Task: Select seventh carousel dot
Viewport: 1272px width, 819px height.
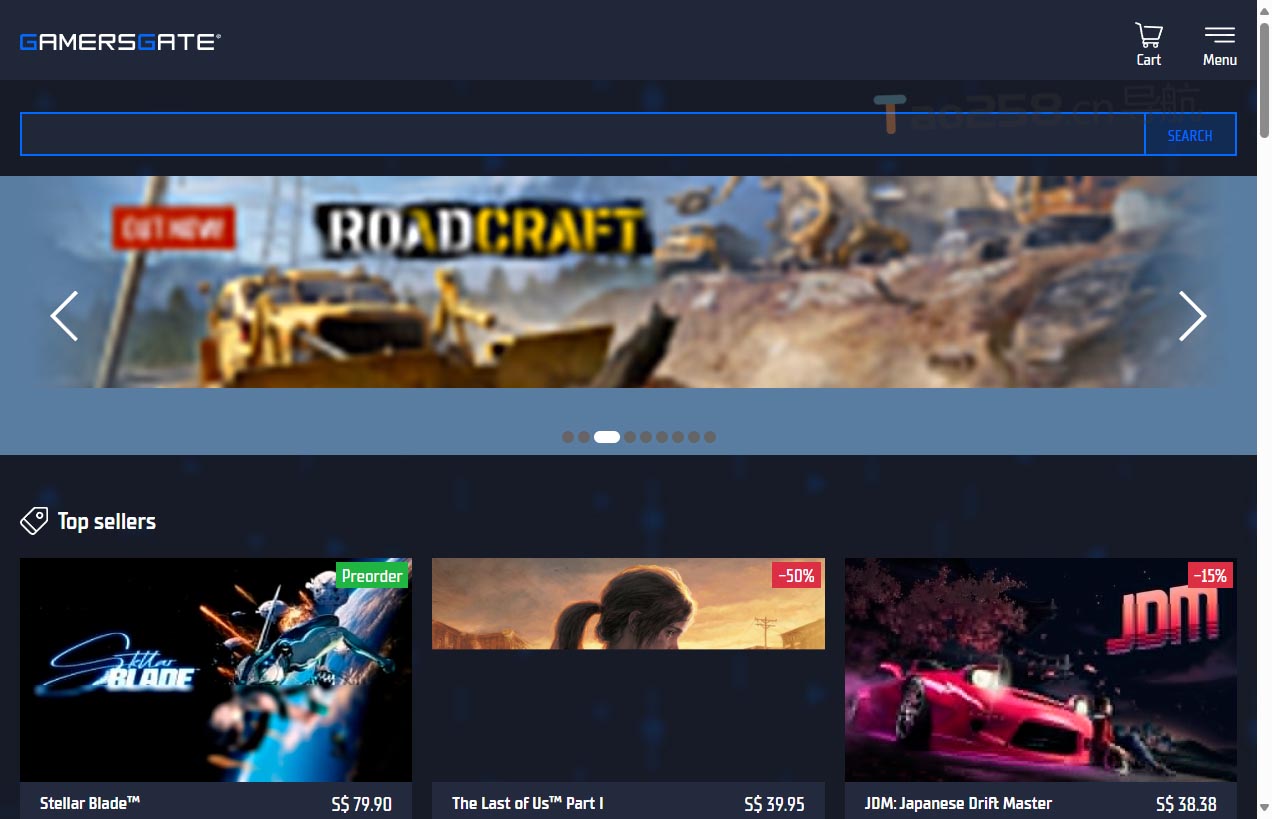Action: coord(678,437)
